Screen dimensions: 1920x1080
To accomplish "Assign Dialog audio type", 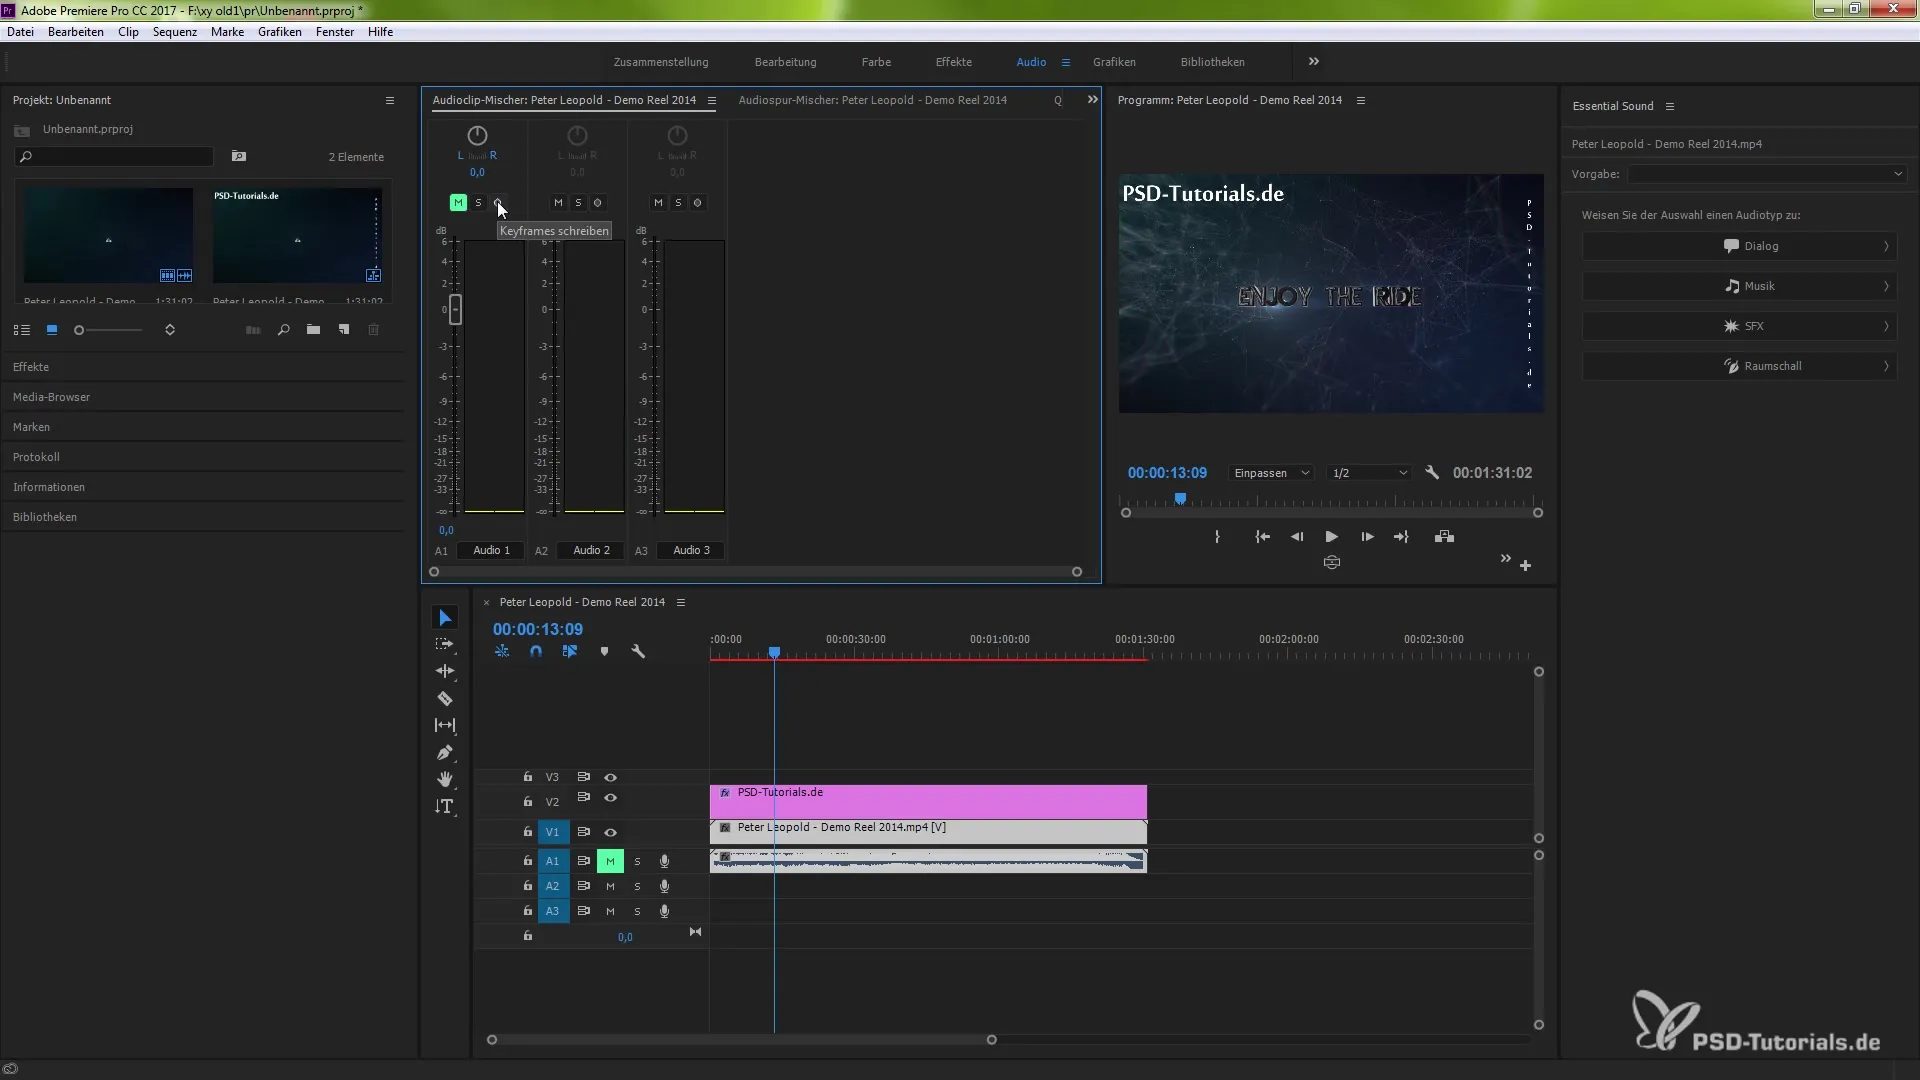I will (x=1739, y=246).
